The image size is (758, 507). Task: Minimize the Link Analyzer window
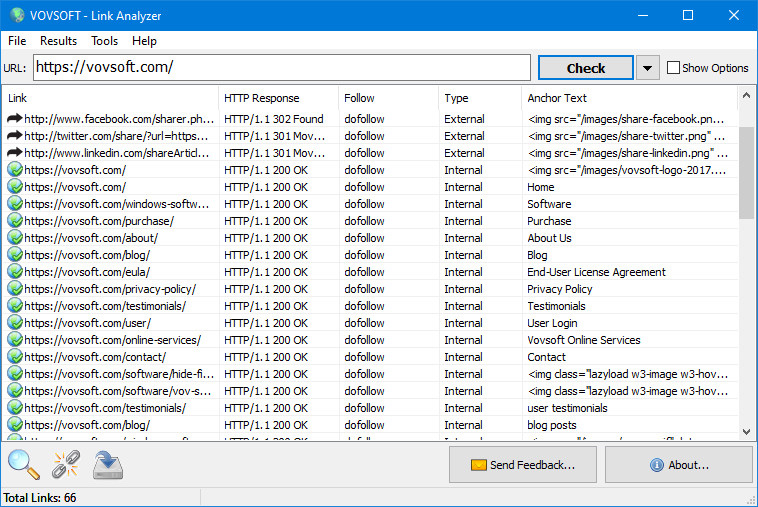(642, 15)
